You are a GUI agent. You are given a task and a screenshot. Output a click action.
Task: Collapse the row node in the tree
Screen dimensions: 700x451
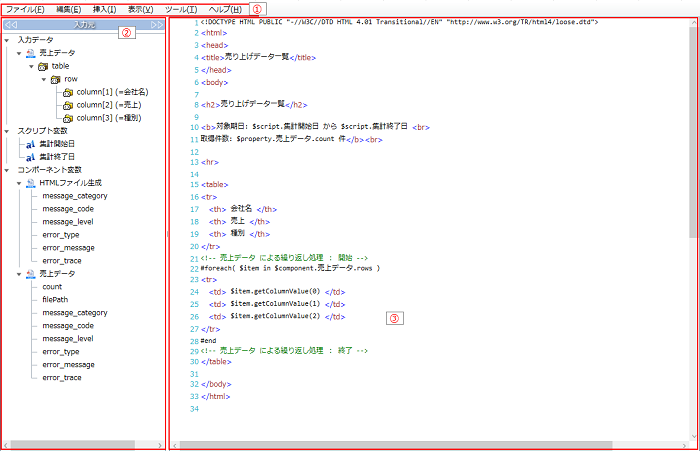tap(44, 78)
